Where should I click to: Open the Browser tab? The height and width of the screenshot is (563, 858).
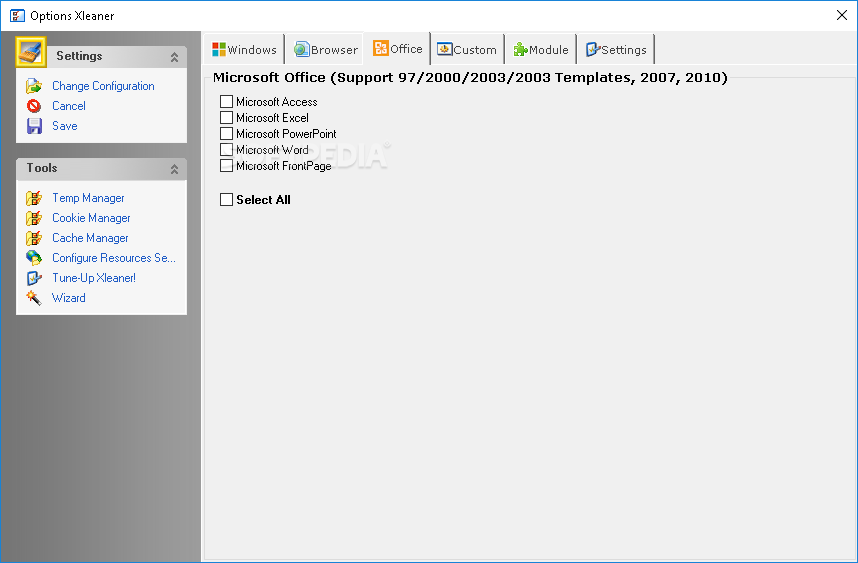[x=326, y=50]
